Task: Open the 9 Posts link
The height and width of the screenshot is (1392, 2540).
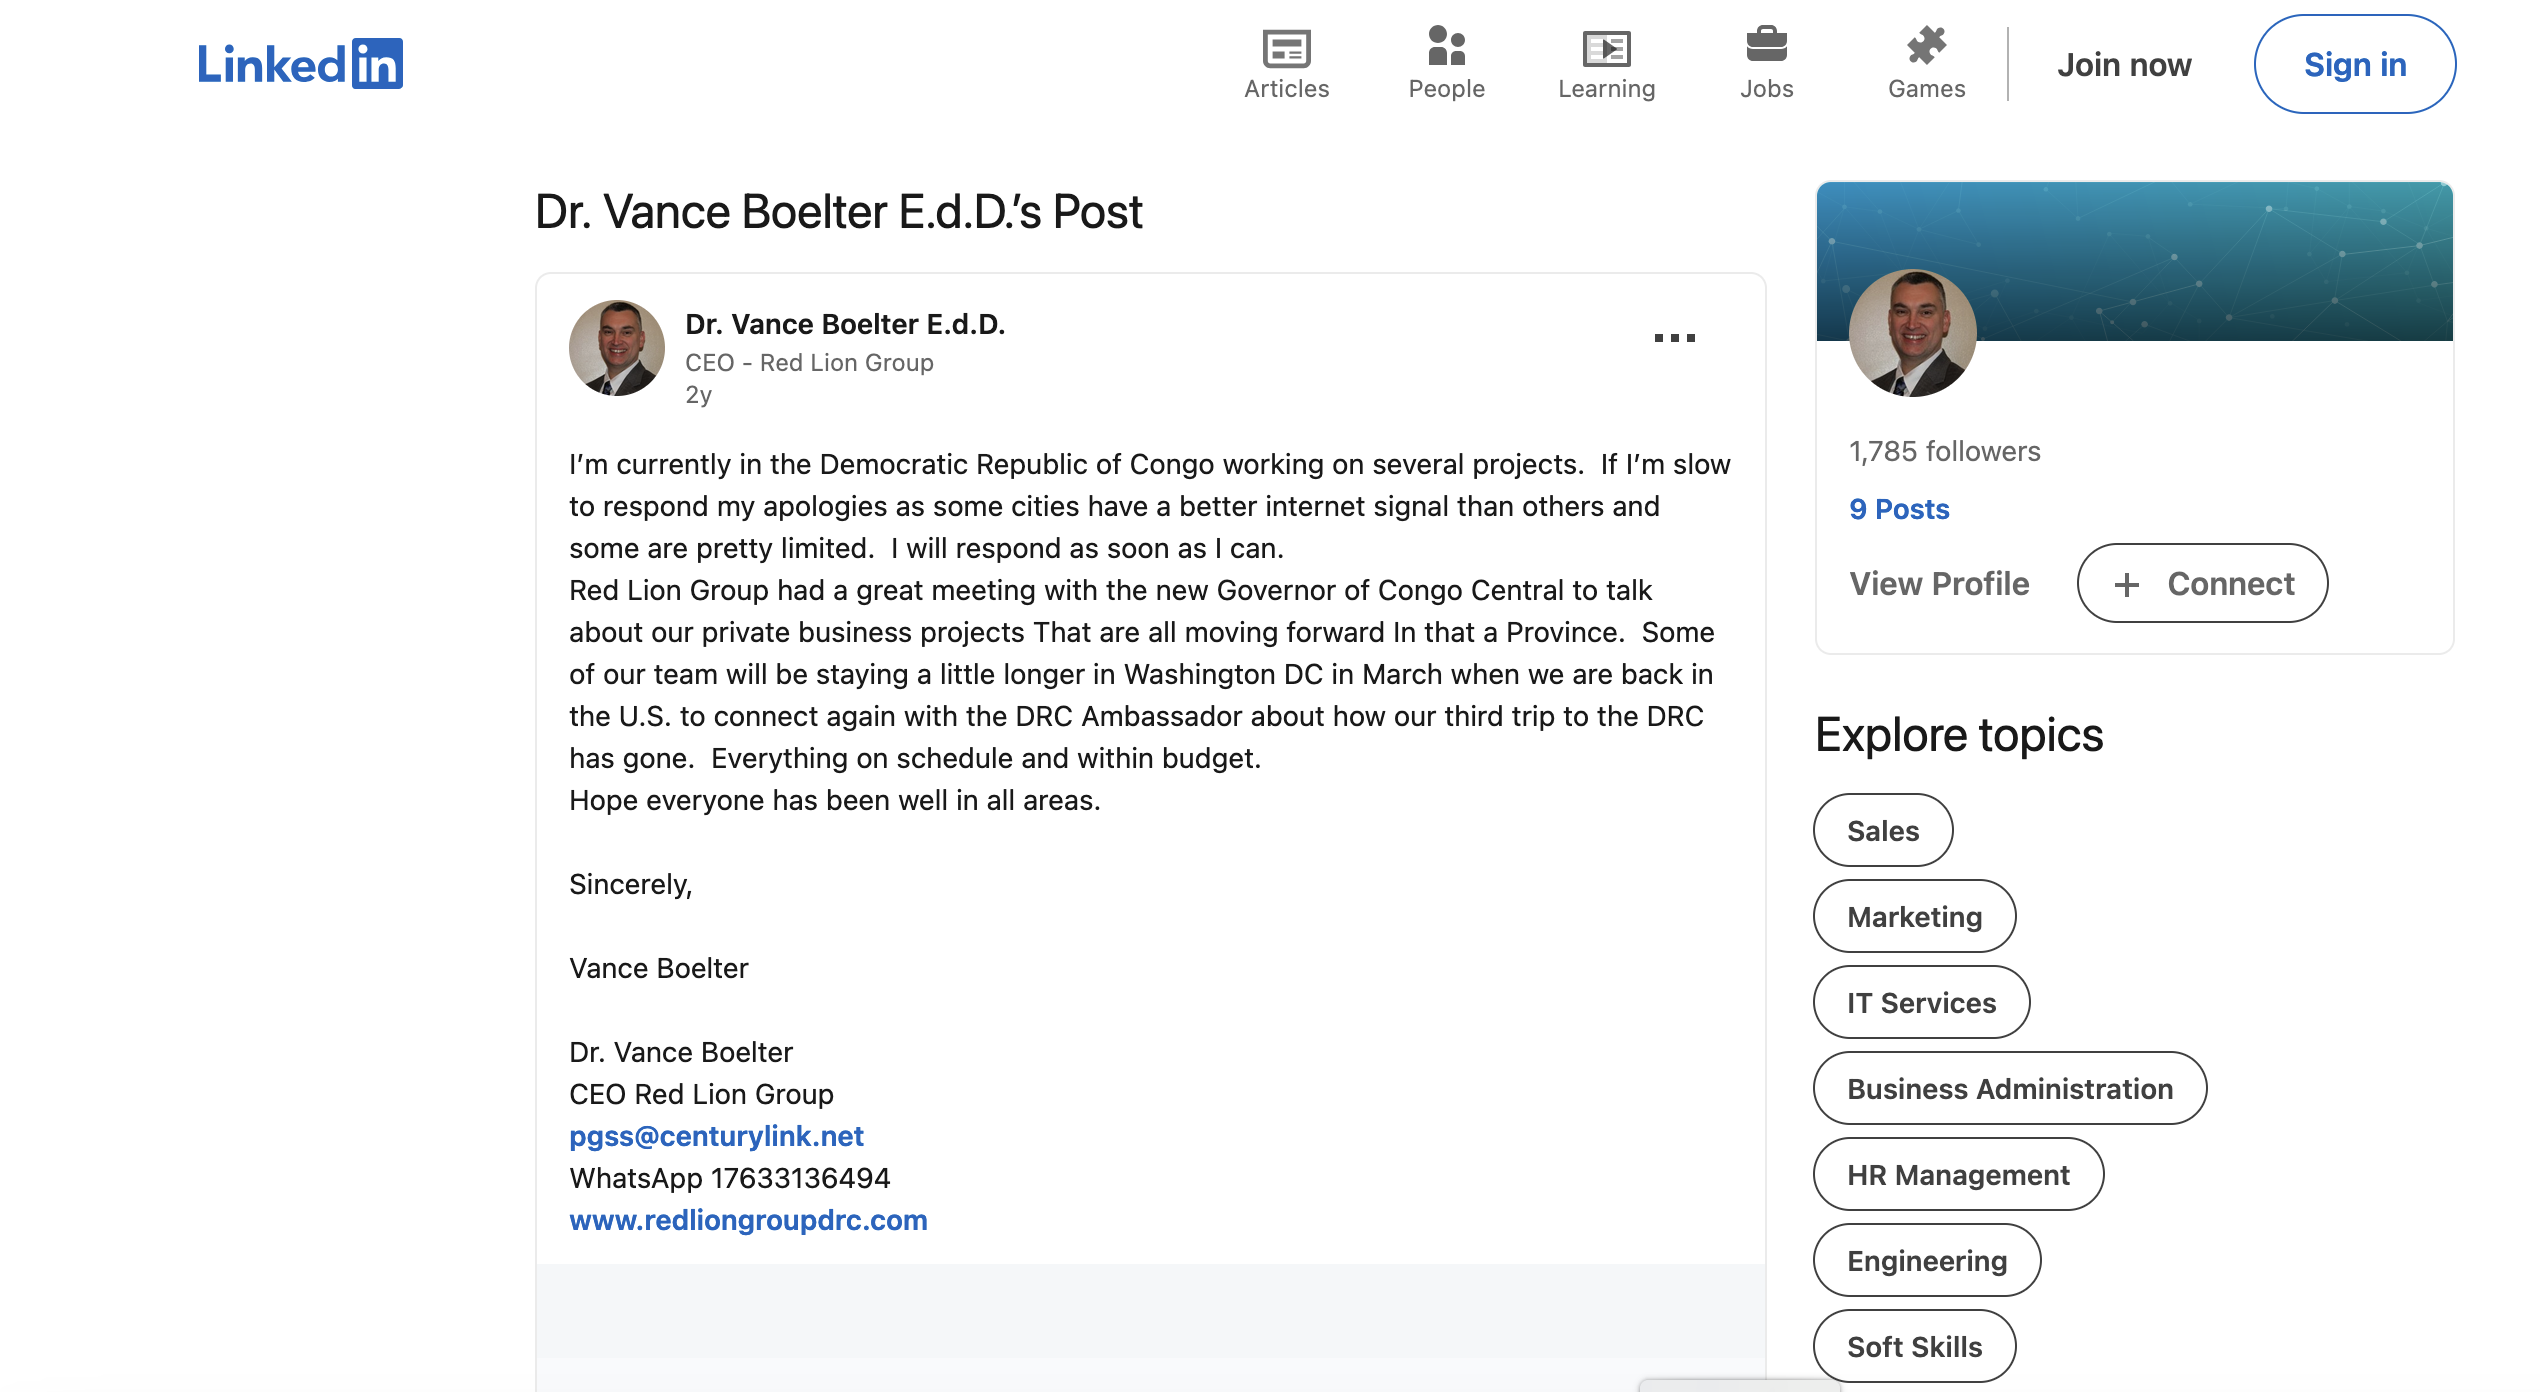Action: coord(1899,509)
